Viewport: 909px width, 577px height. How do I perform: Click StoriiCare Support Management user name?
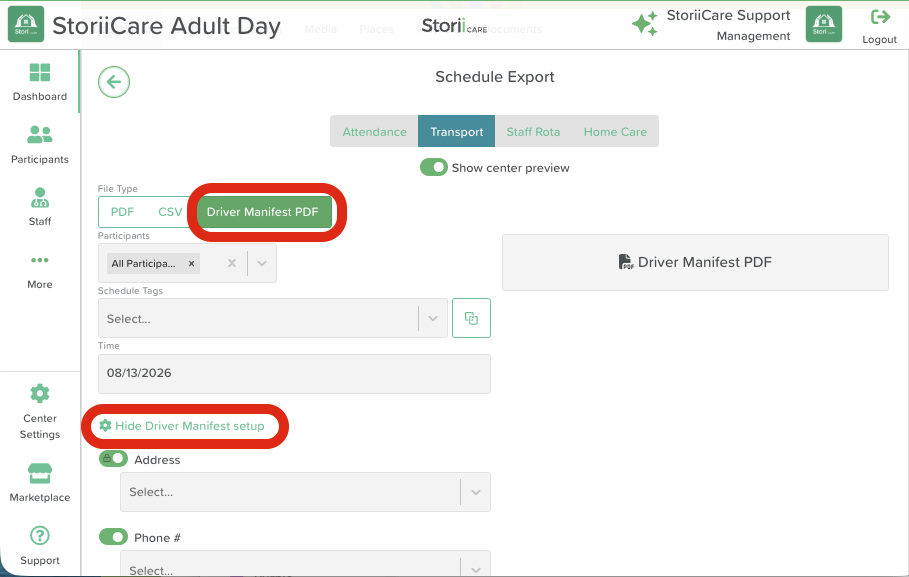728,25
